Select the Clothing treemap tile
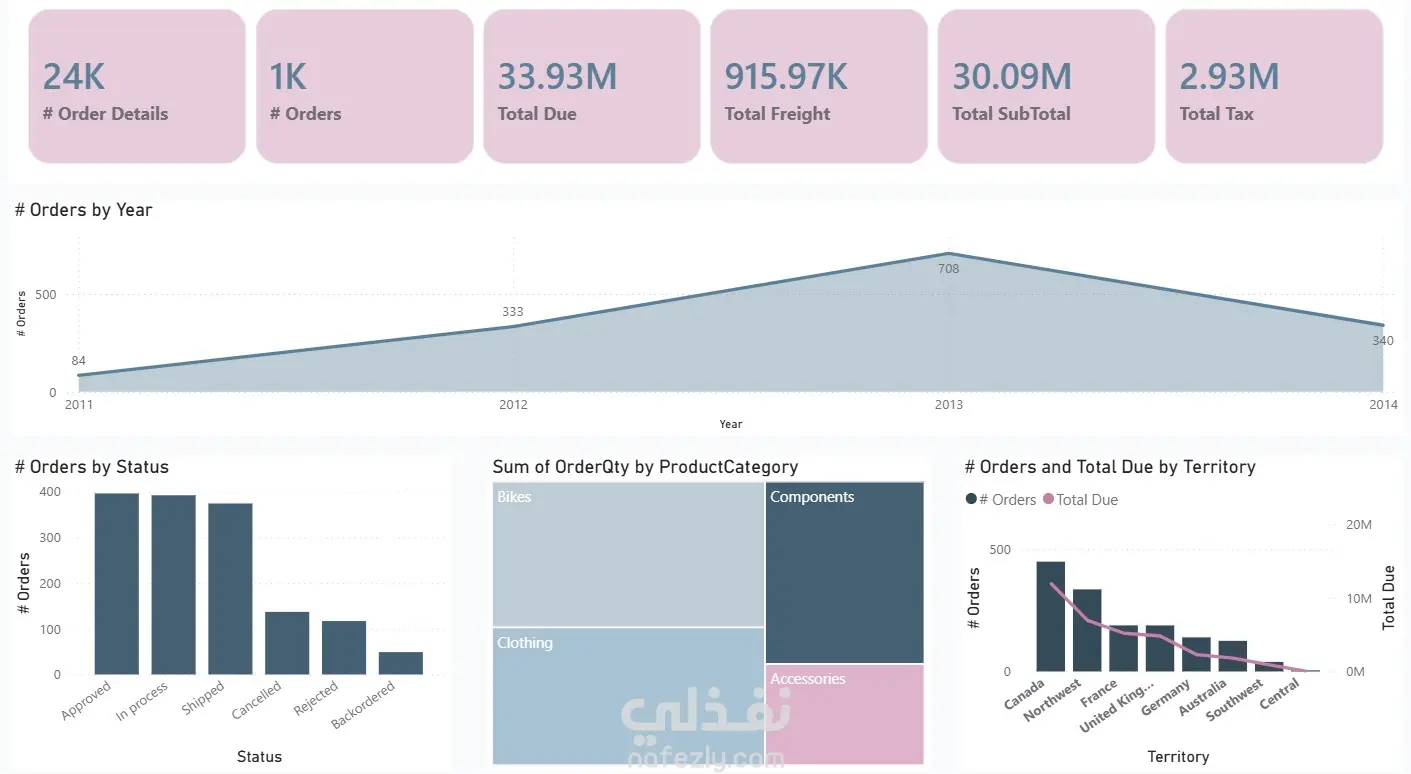Image resolution: width=1411 pixels, height=774 pixels. coord(628,695)
